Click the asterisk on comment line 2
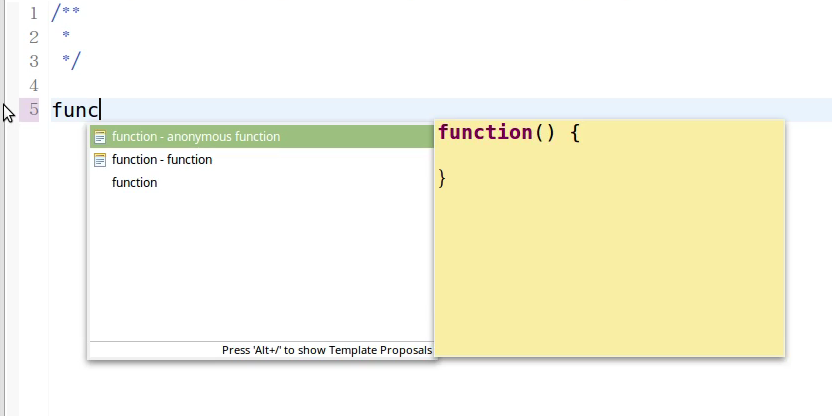The height and width of the screenshot is (416, 832). coord(66,38)
